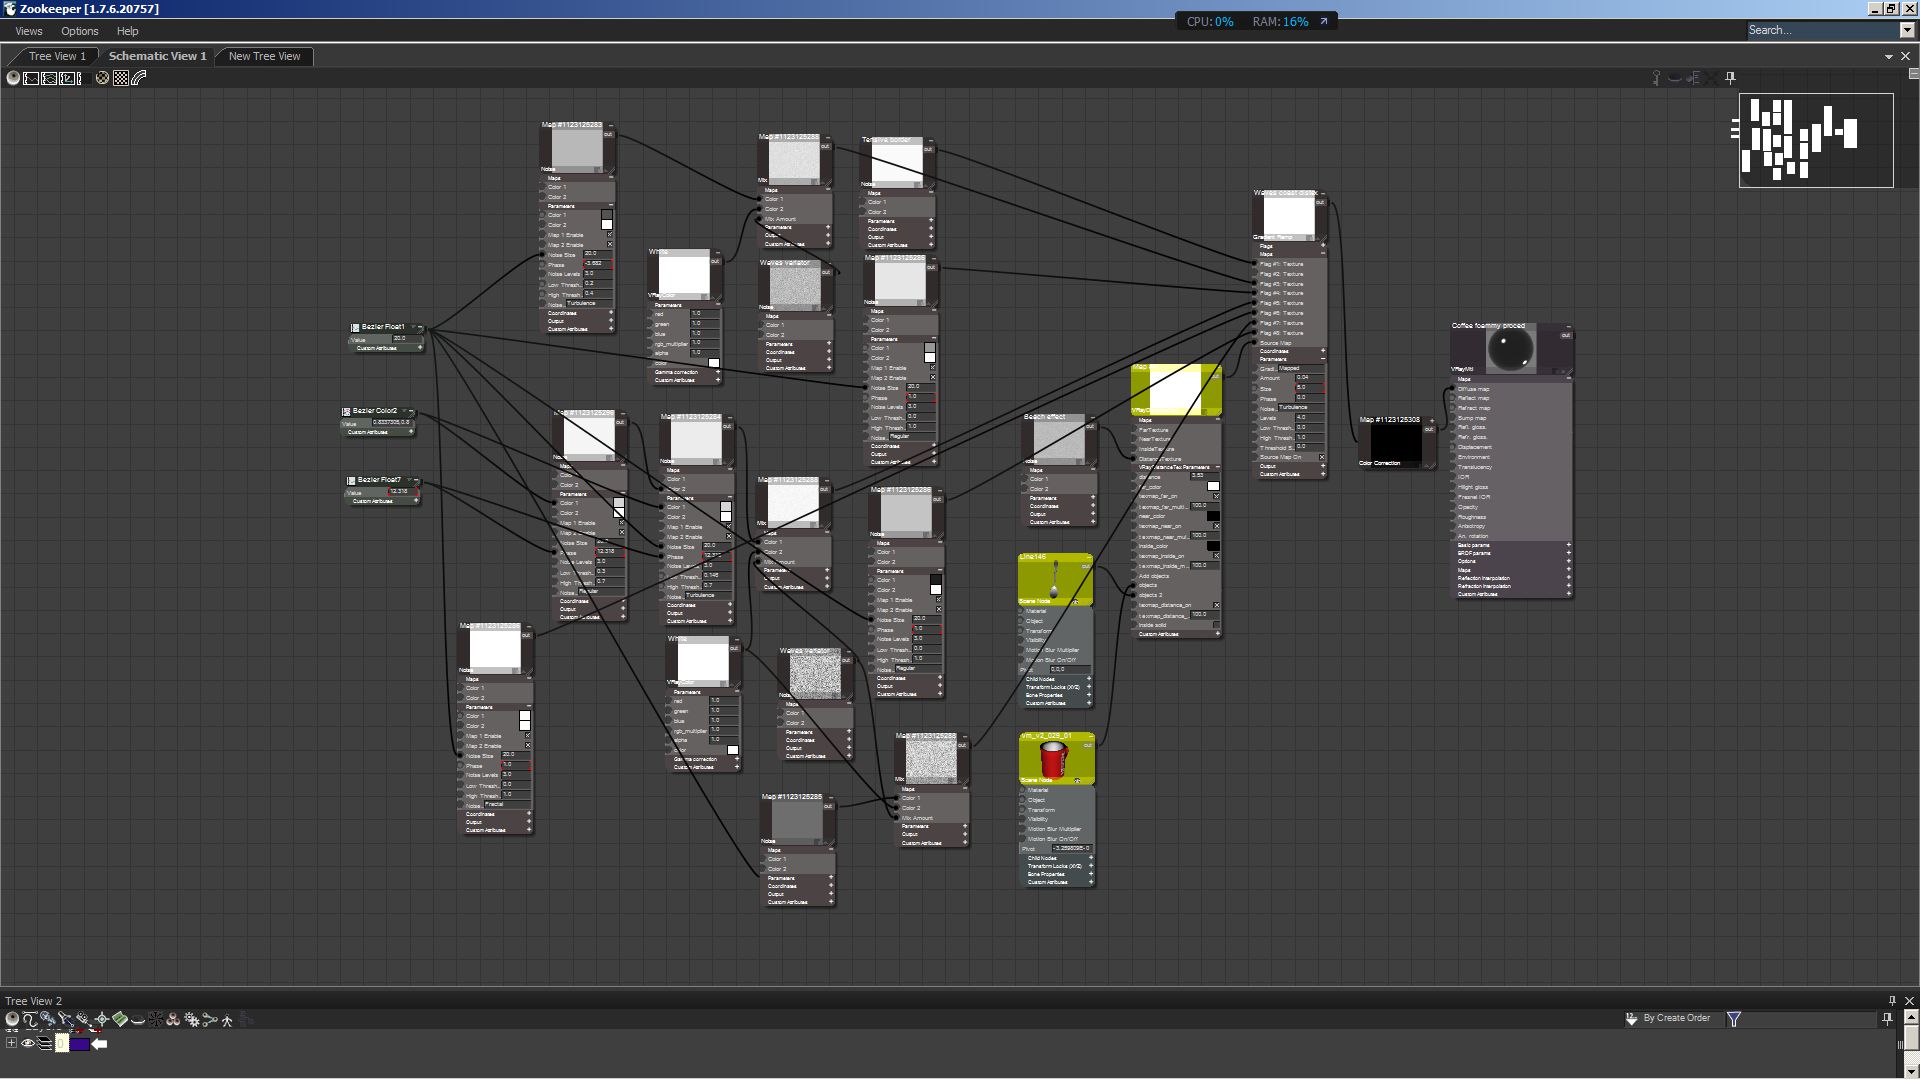
Task: Click the biped figure icon in Tree View 2
Action: click(227, 1020)
